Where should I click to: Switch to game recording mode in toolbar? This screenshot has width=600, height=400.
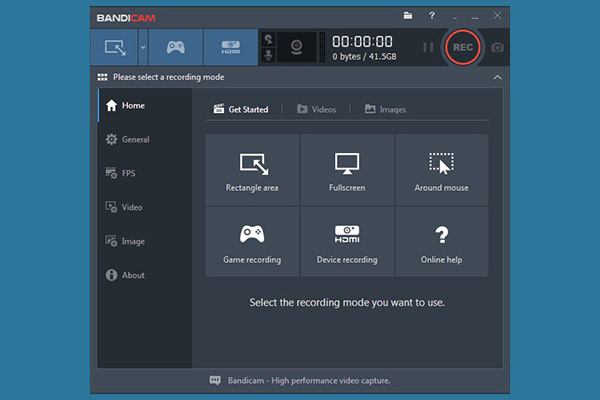pyautogui.click(x=176, y=47)
